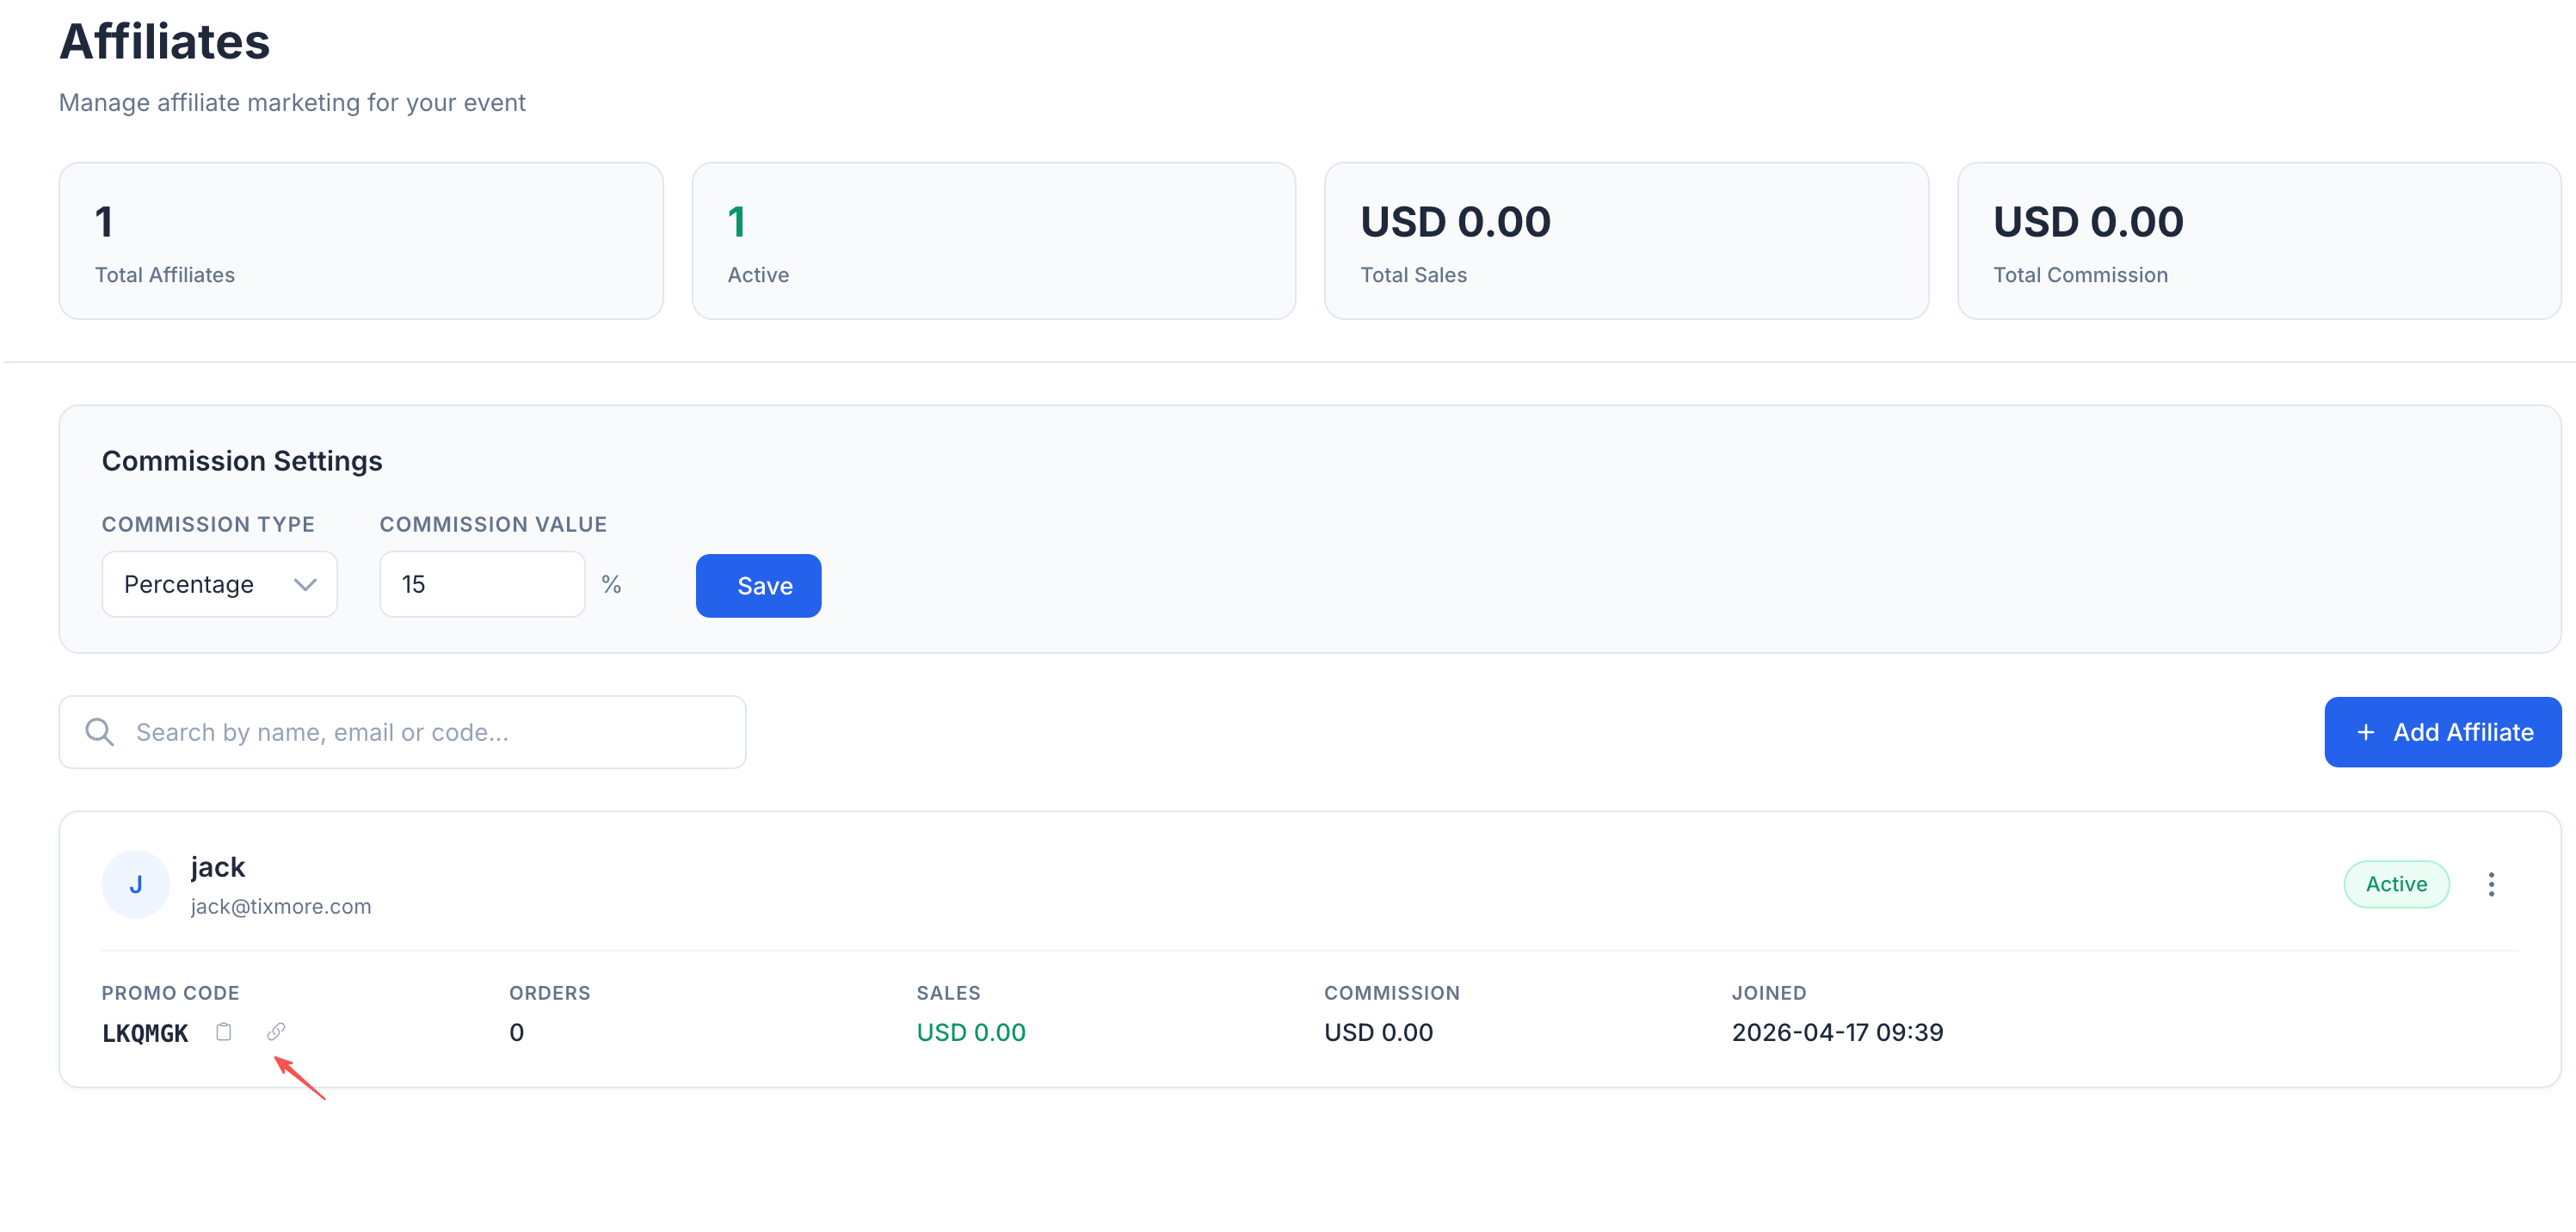The height and width of the screenshot is (1232, 2576).
Task: Click the green Active count indicator
Action: (737, 222)
